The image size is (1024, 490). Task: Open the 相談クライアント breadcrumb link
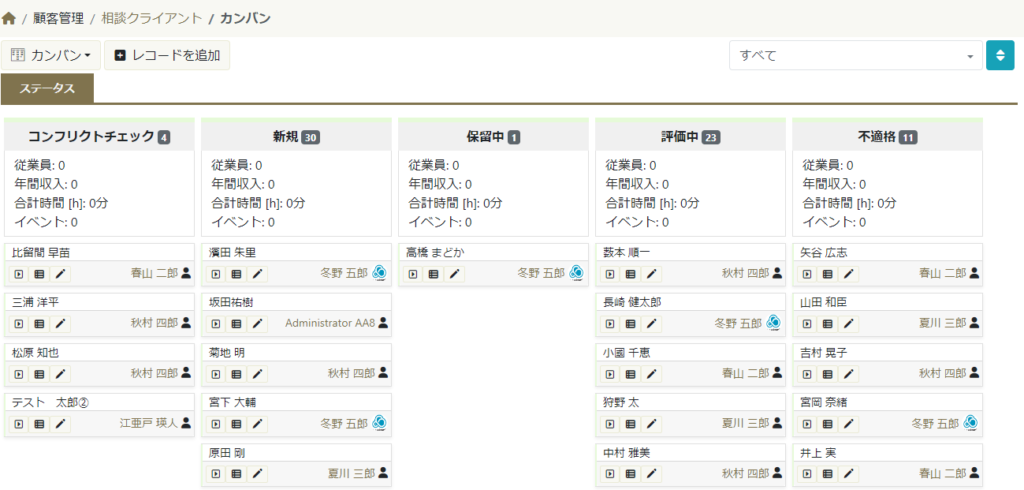(151, 18)
